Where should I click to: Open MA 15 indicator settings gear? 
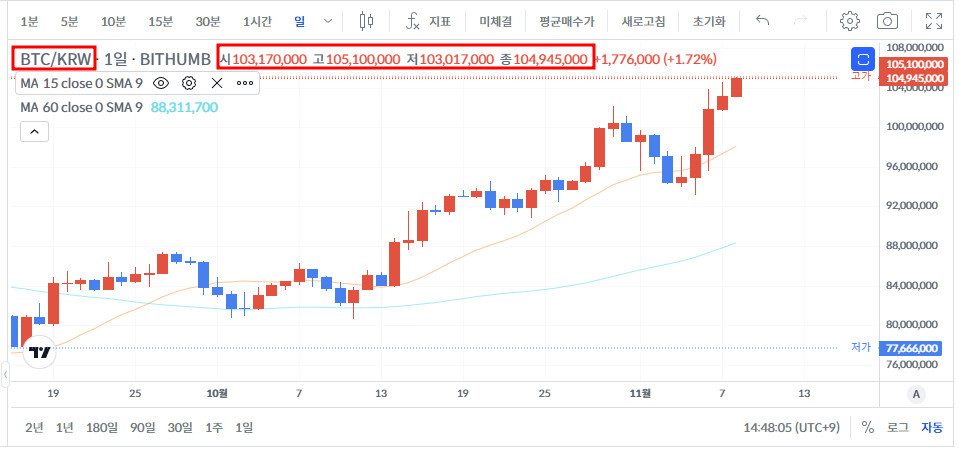click(188, 83)
